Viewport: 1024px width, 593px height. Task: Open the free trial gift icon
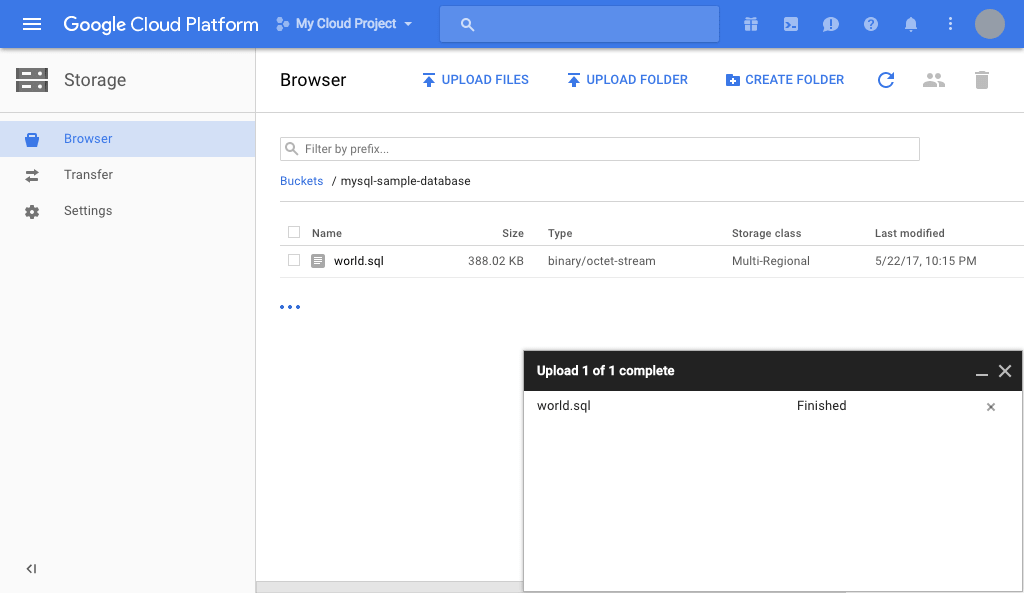[751, 24]
